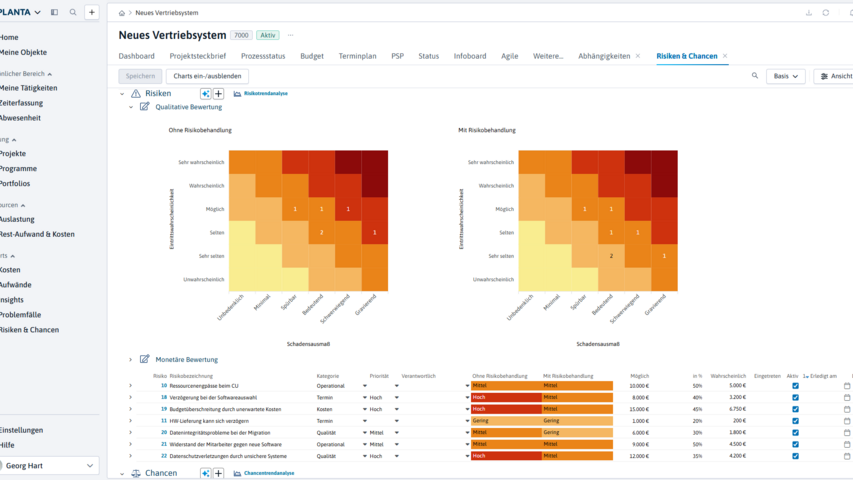Close the Risiken & Chancen tab

[x=725, y=56]
